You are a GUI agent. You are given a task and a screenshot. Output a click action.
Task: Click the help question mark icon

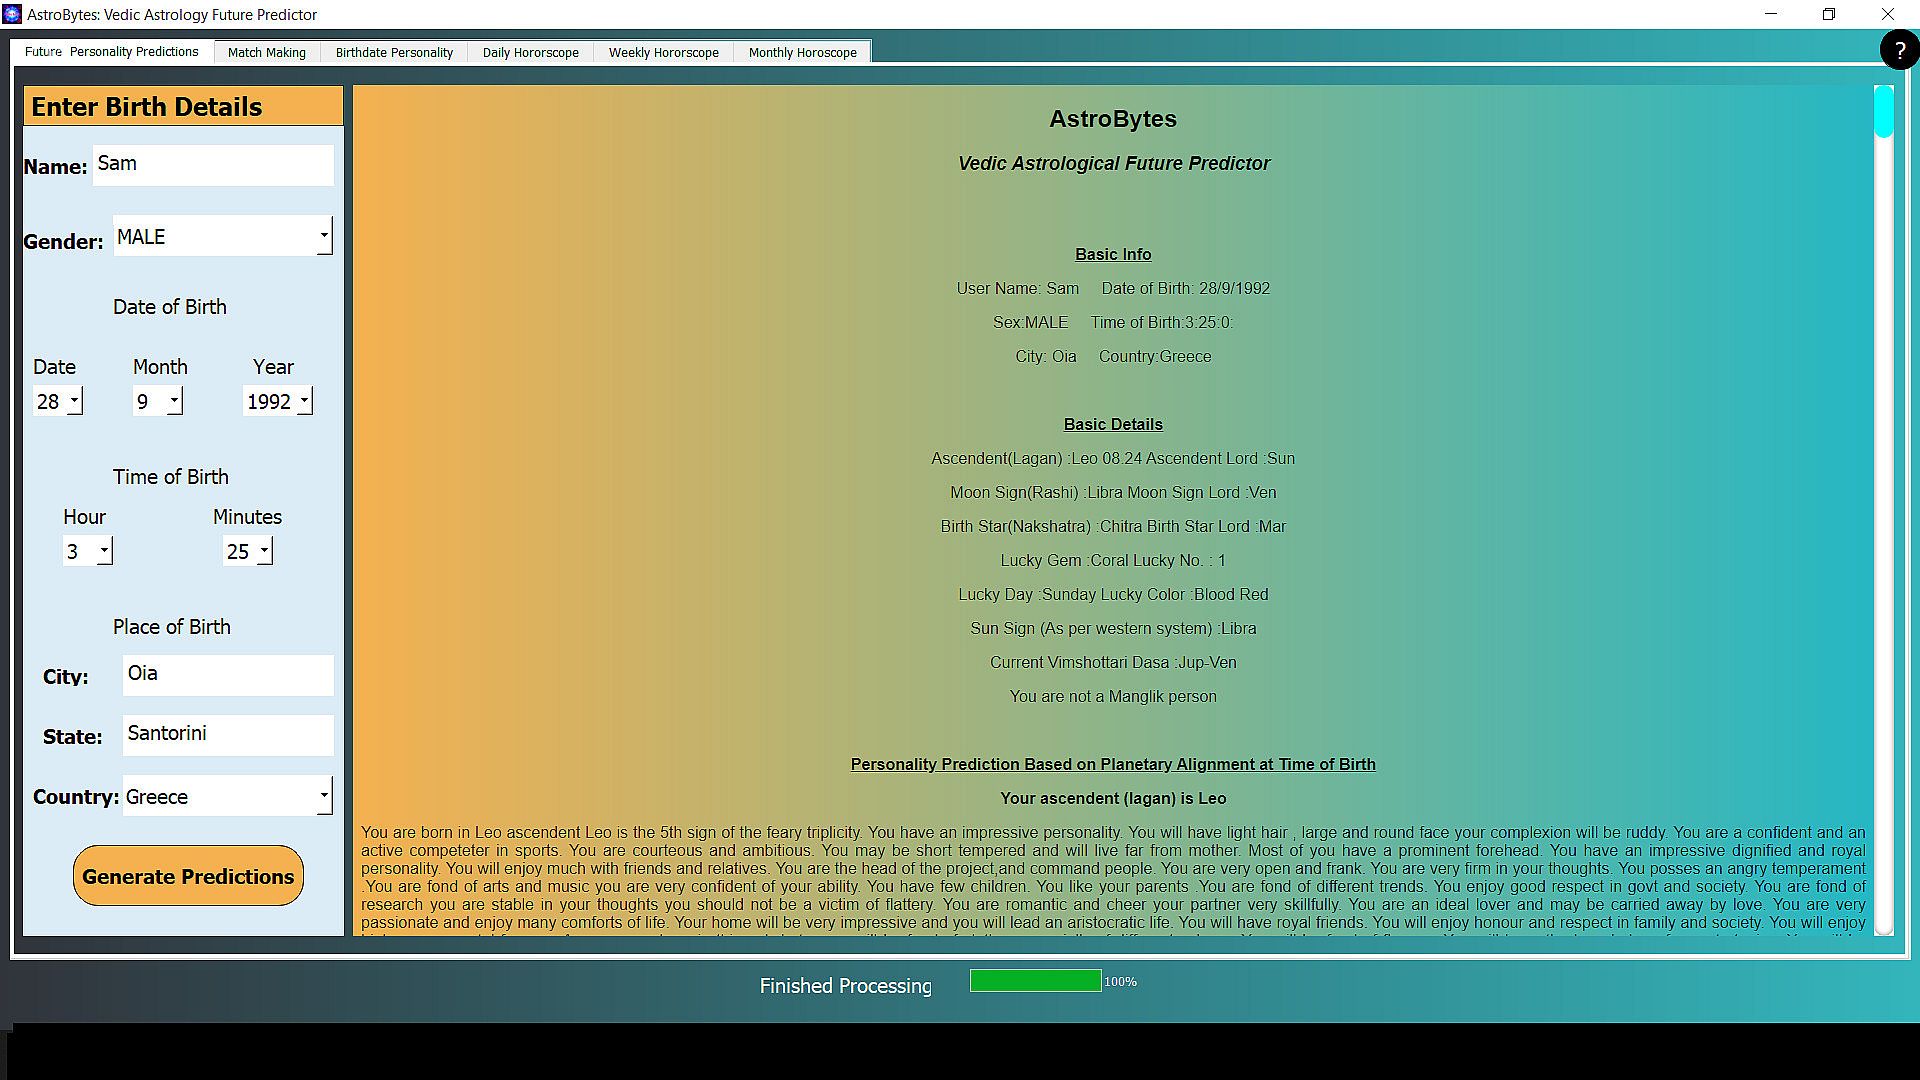(1899, 50)
